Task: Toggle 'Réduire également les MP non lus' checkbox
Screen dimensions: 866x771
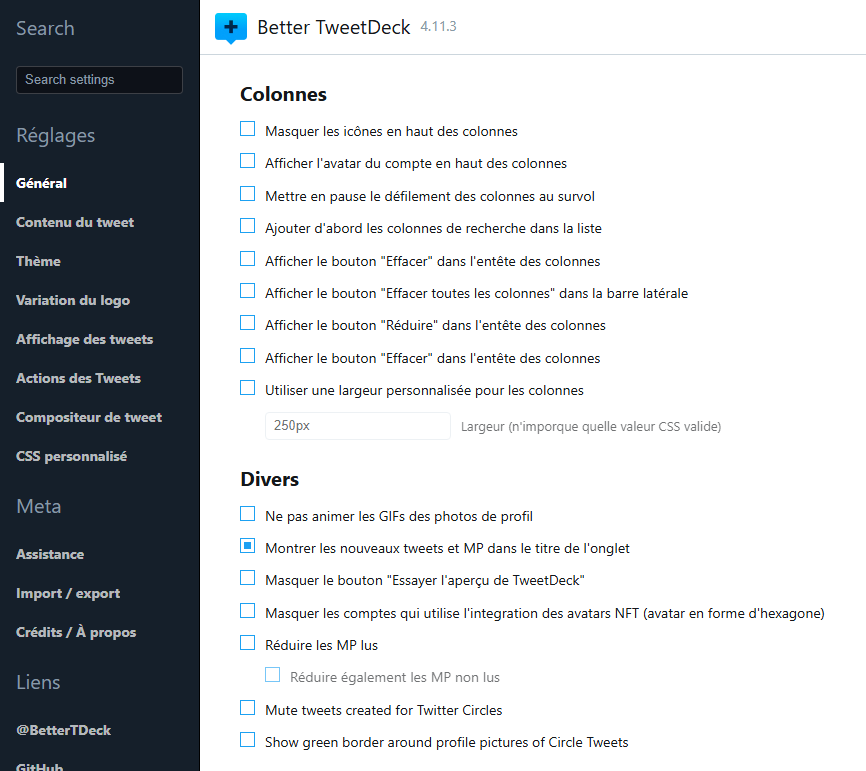Action: click(272, 675)
